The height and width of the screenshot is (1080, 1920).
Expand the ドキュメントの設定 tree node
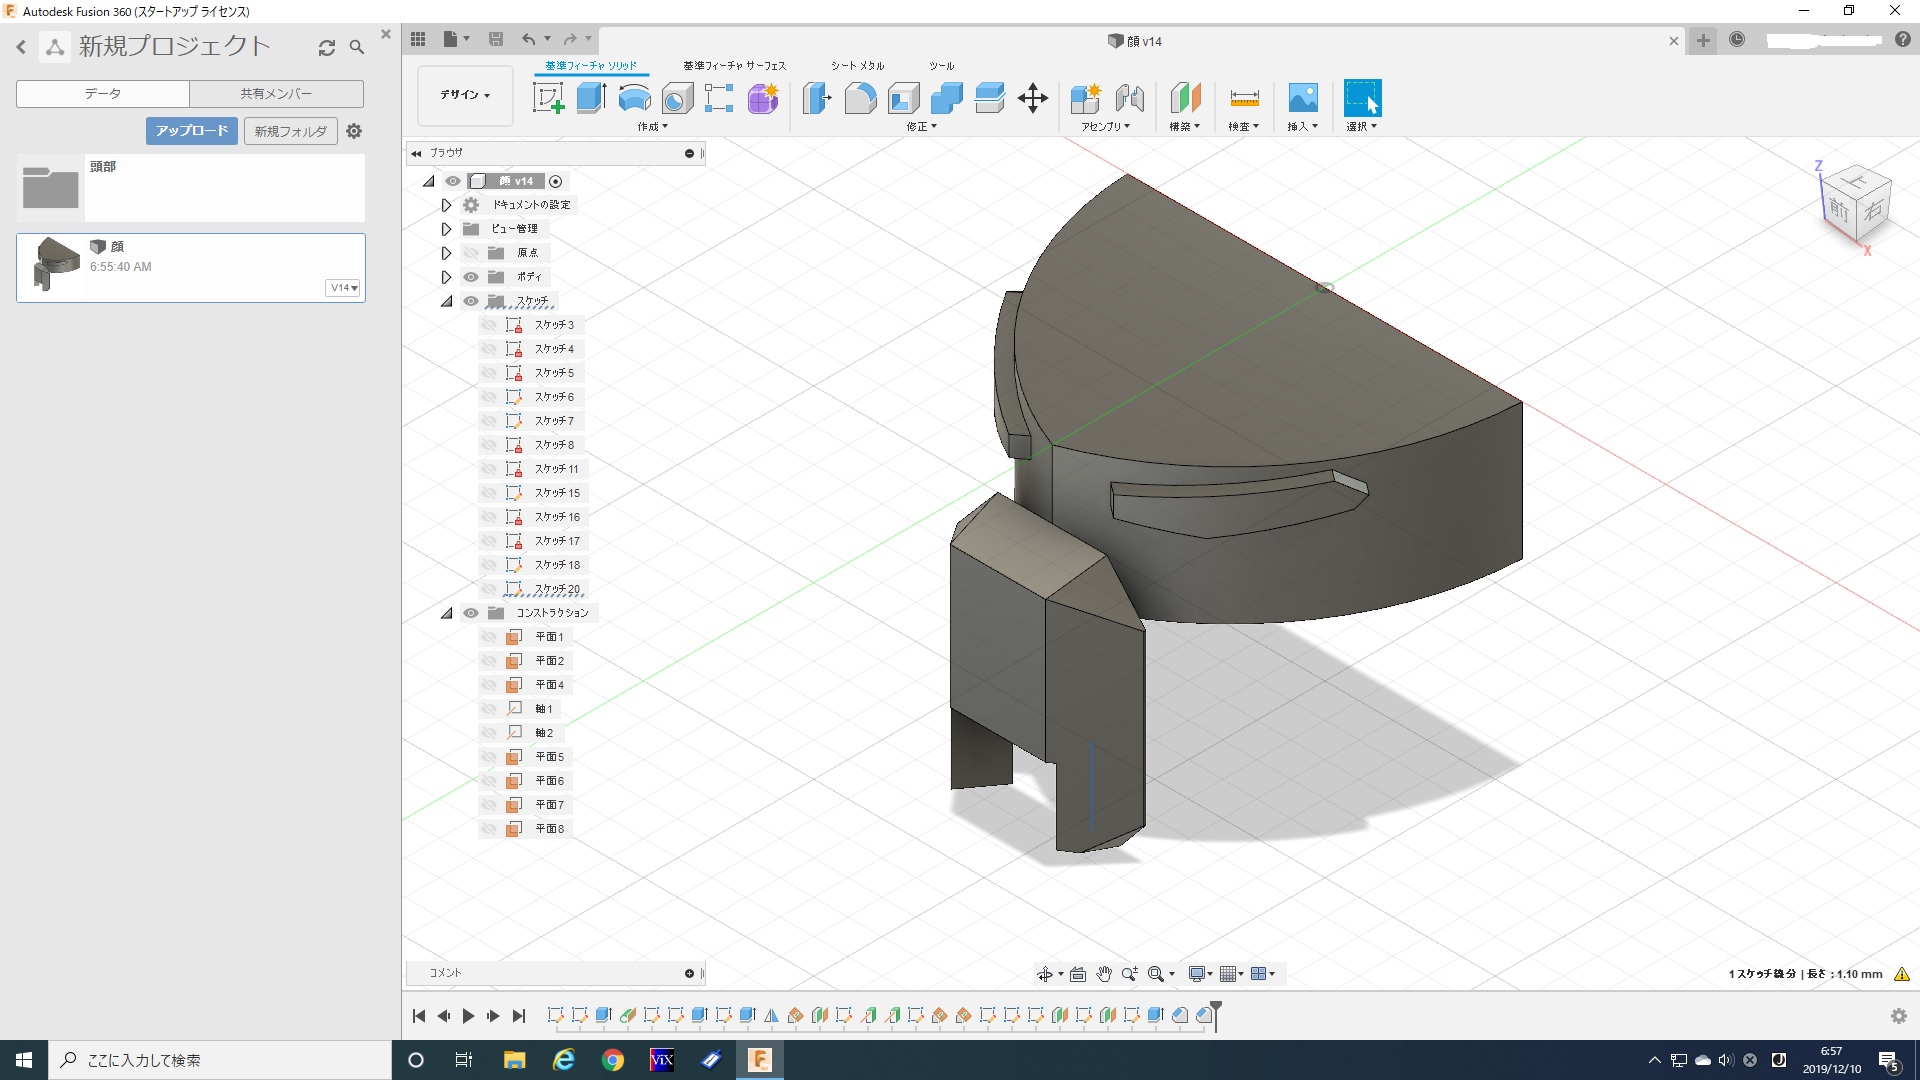[x=446, y=205]
